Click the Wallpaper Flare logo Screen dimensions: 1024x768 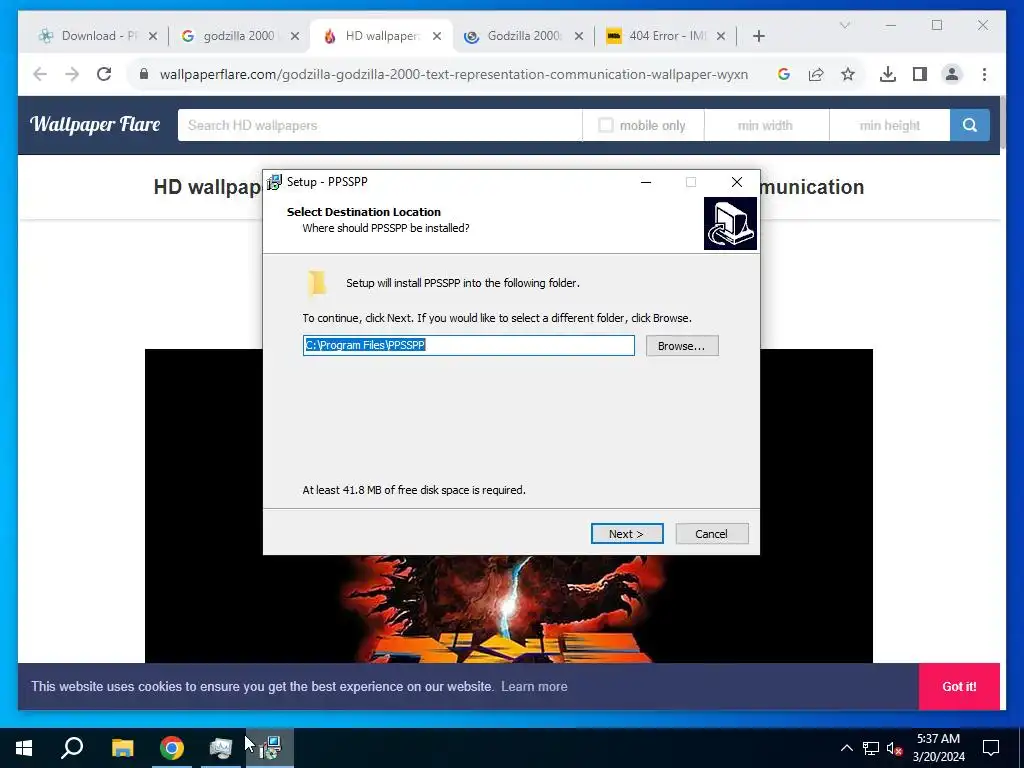click(95, 124)
